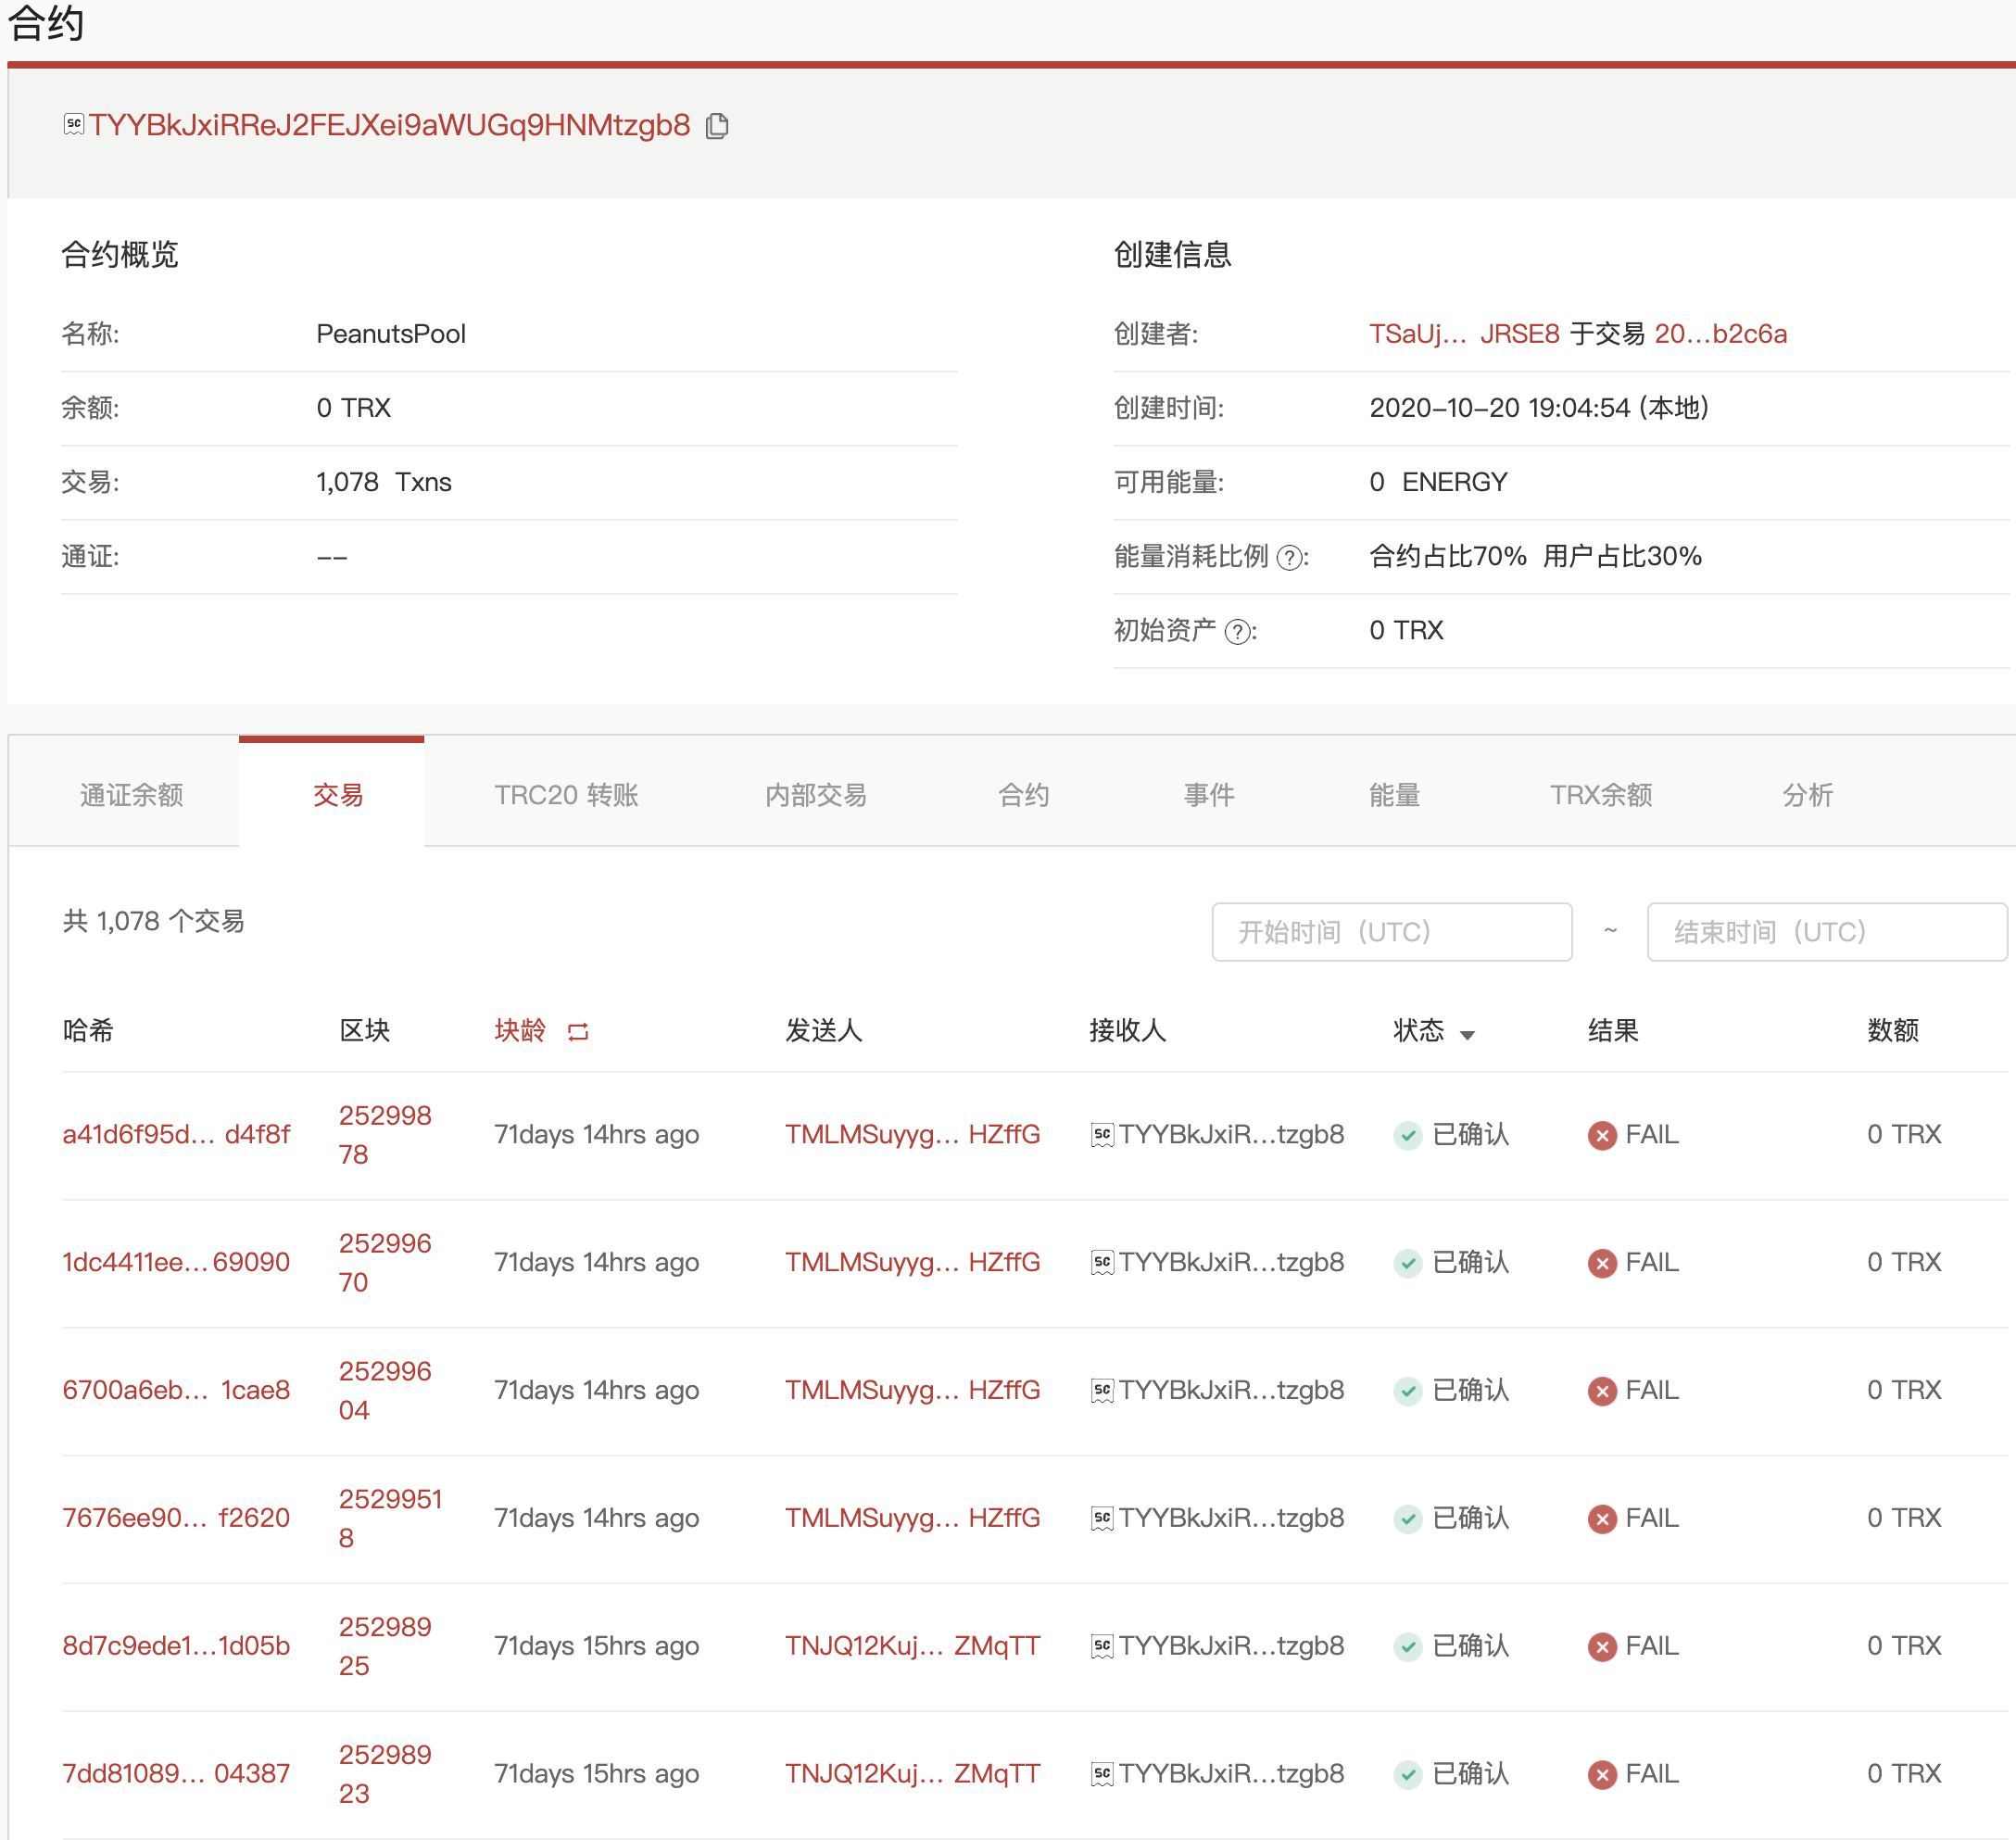
Task: Click the green 已确认 check icon in the second row
Action: click(1408, 1263)
